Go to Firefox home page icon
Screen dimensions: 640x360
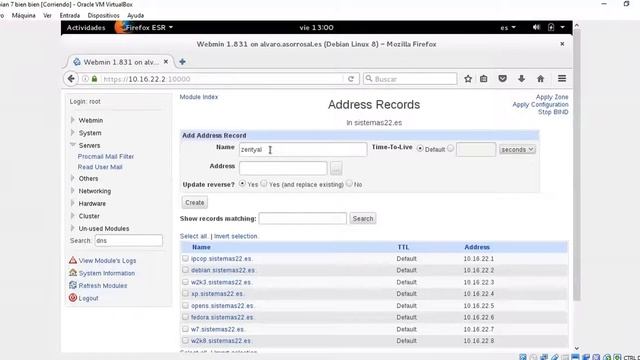pos(540,79)
